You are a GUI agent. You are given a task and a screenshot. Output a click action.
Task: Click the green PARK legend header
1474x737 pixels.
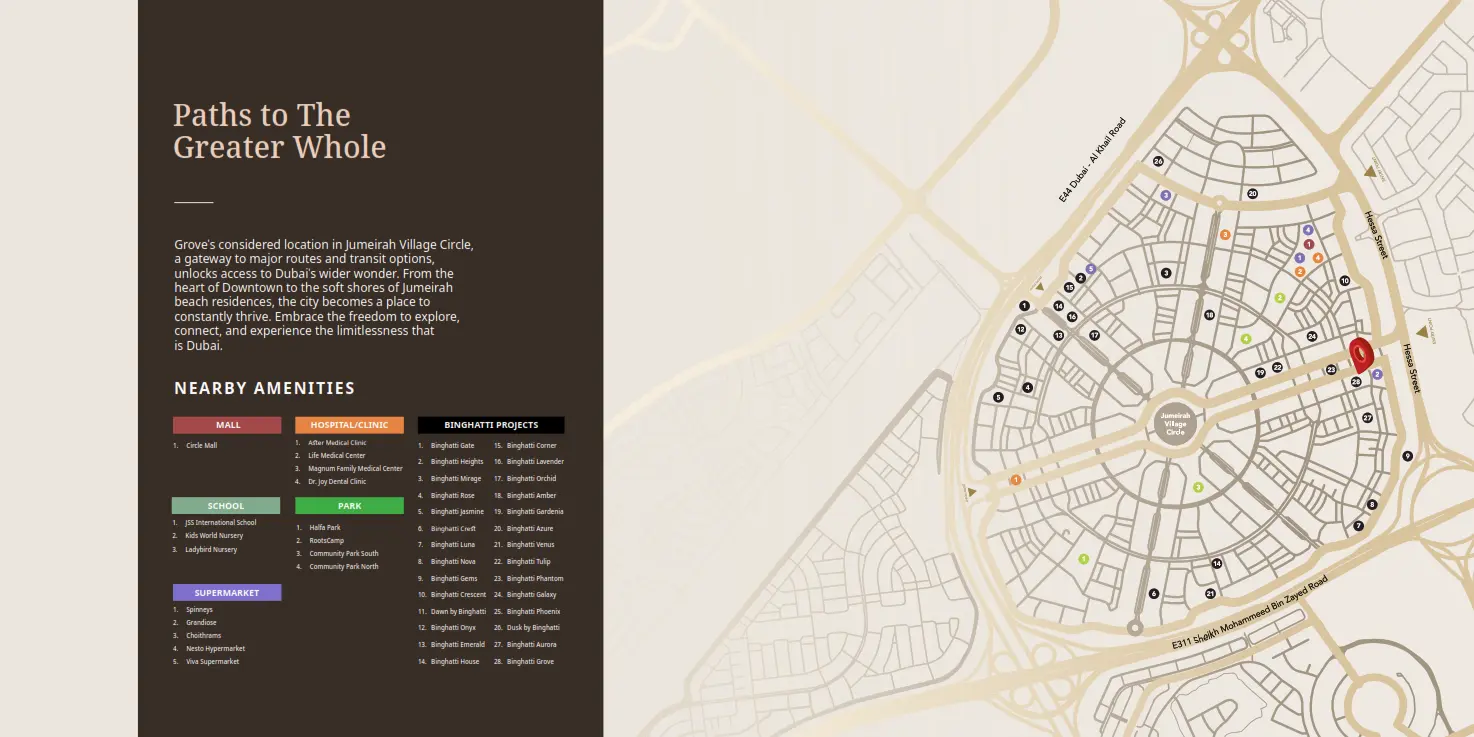(x=349, y=506)
